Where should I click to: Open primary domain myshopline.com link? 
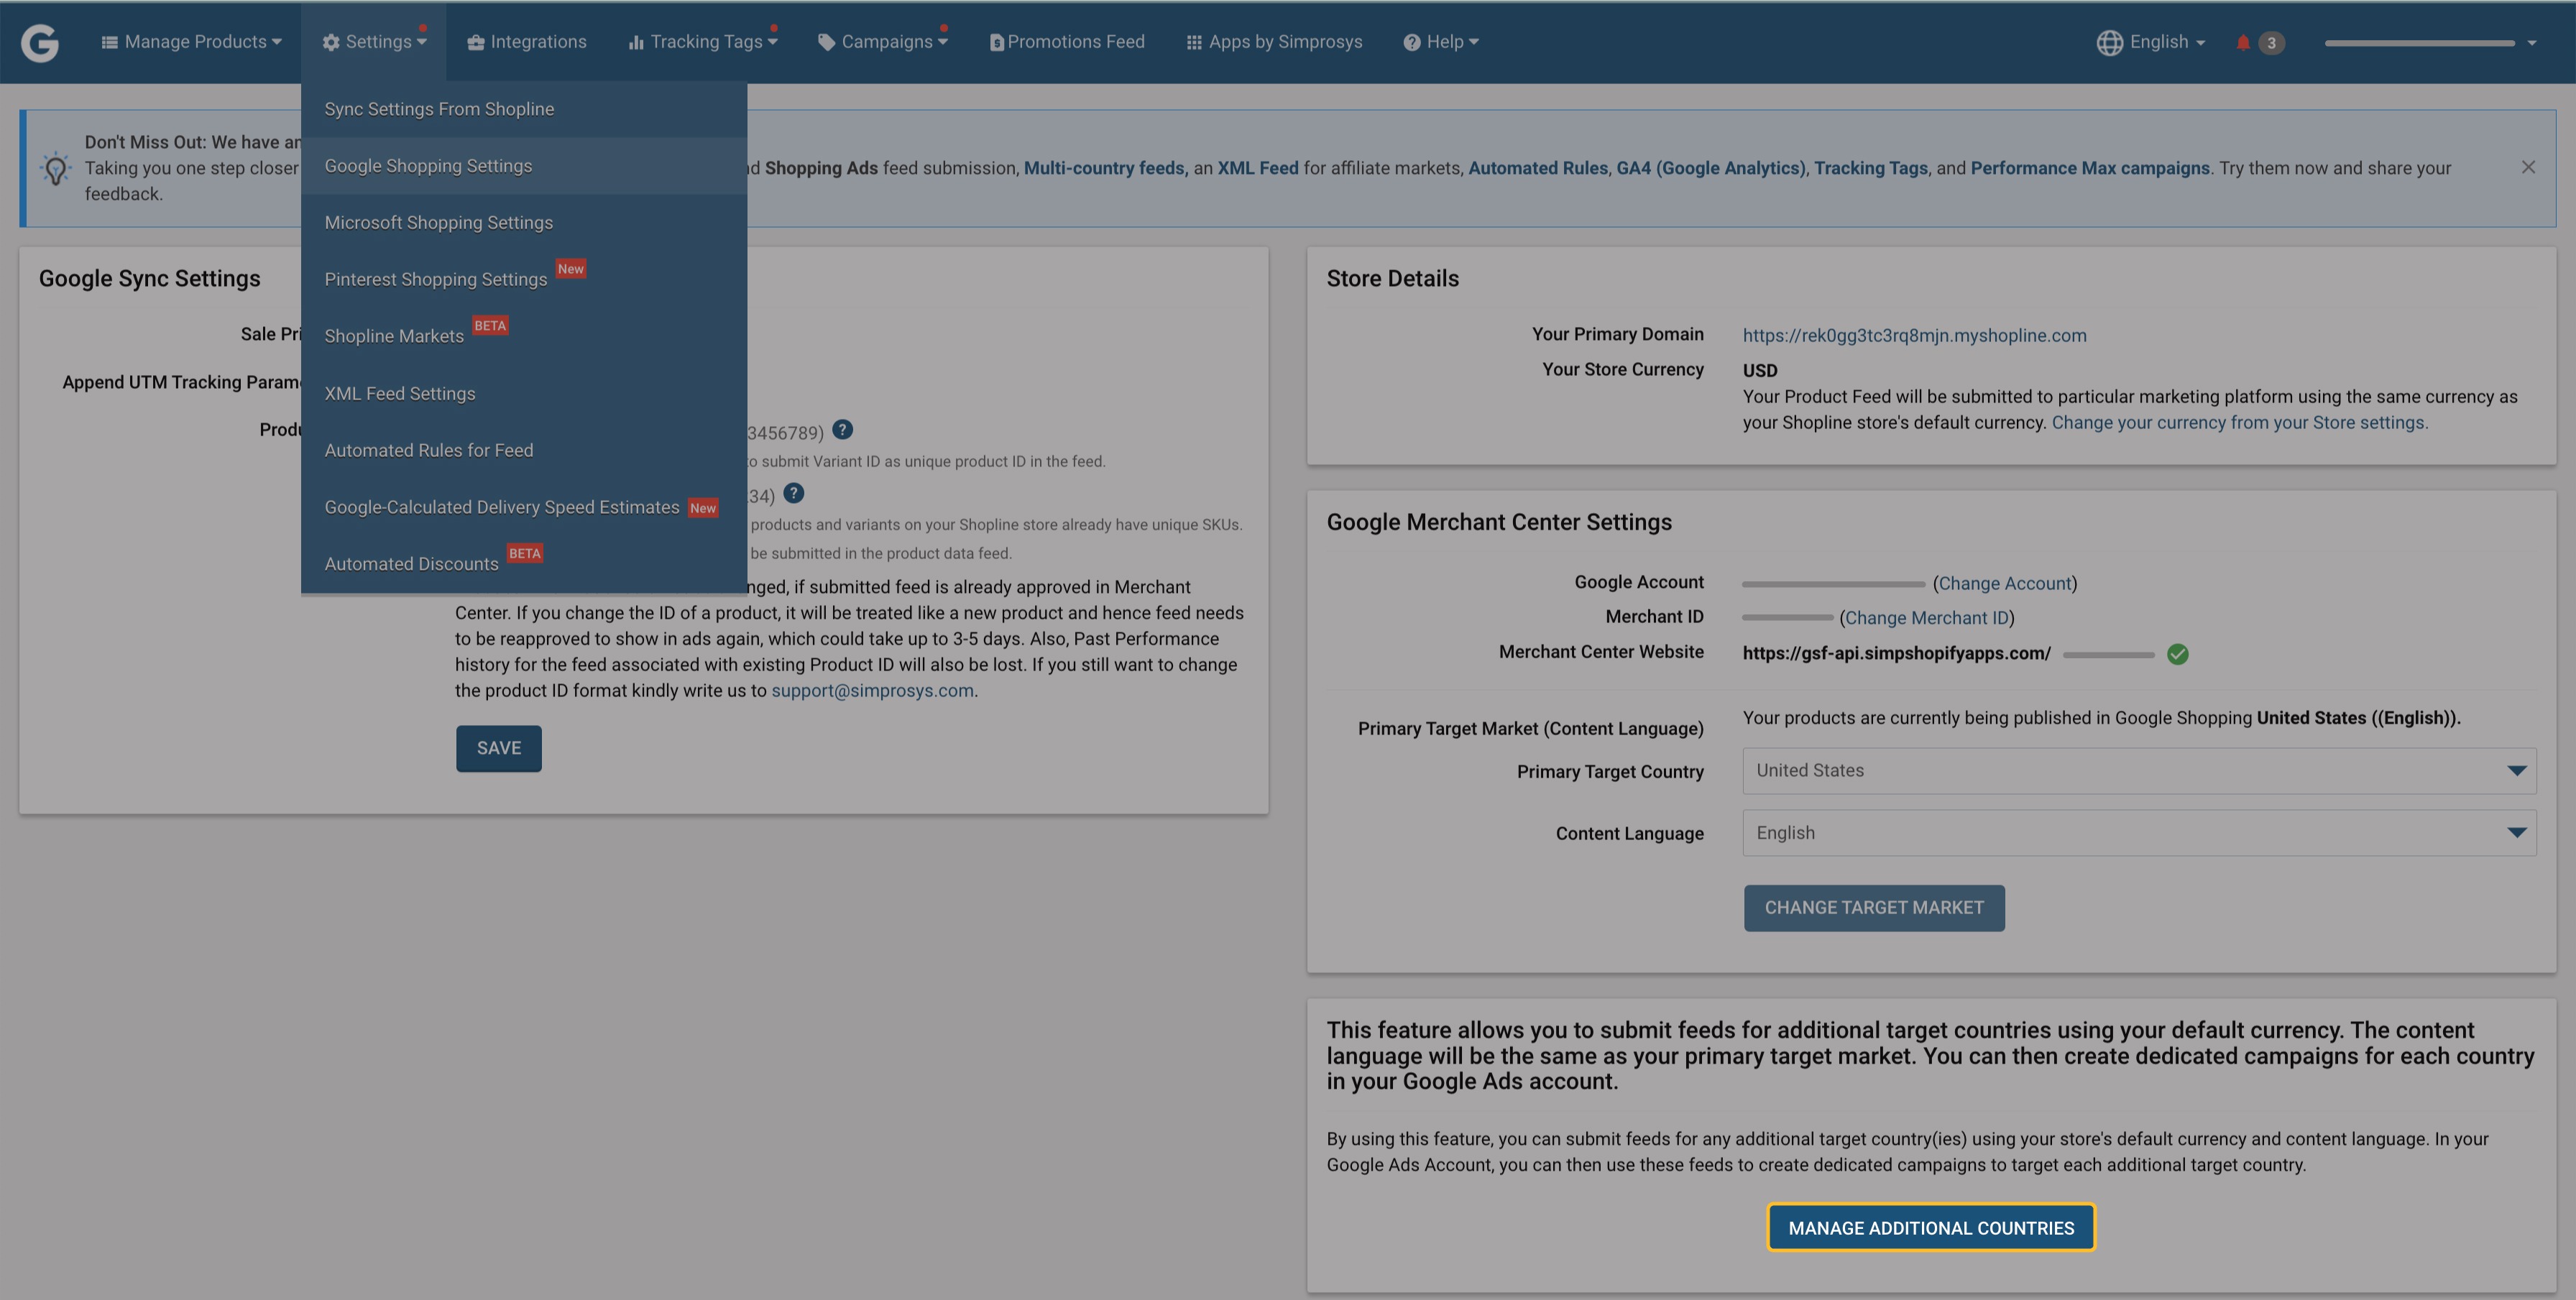pyautogui.click(x=1914, y=335)
